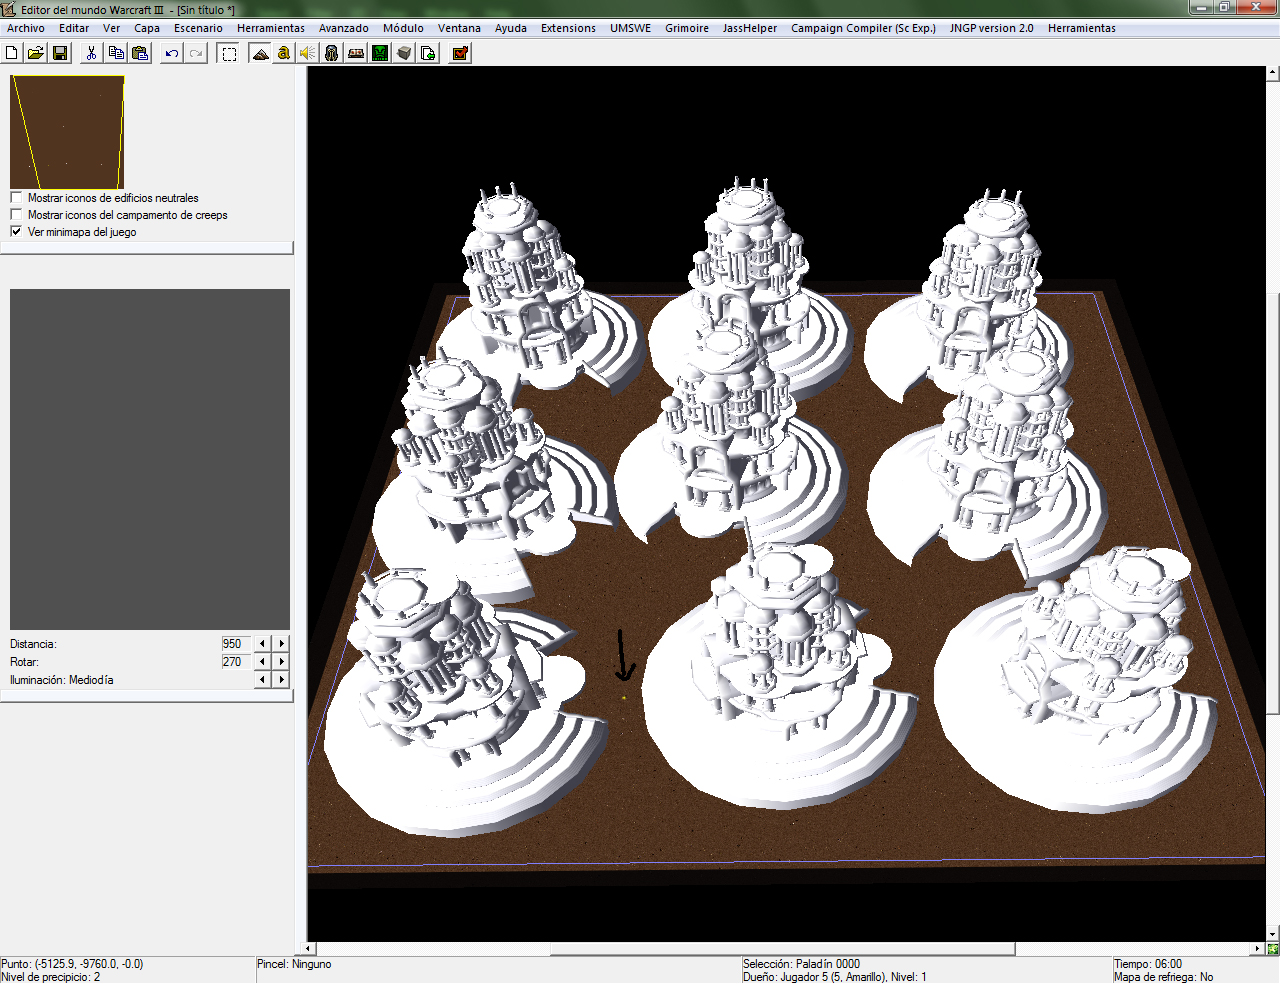Click the brown minimap preview
The width and height of the screenshot is (1280, 984).
click(67, 132)
